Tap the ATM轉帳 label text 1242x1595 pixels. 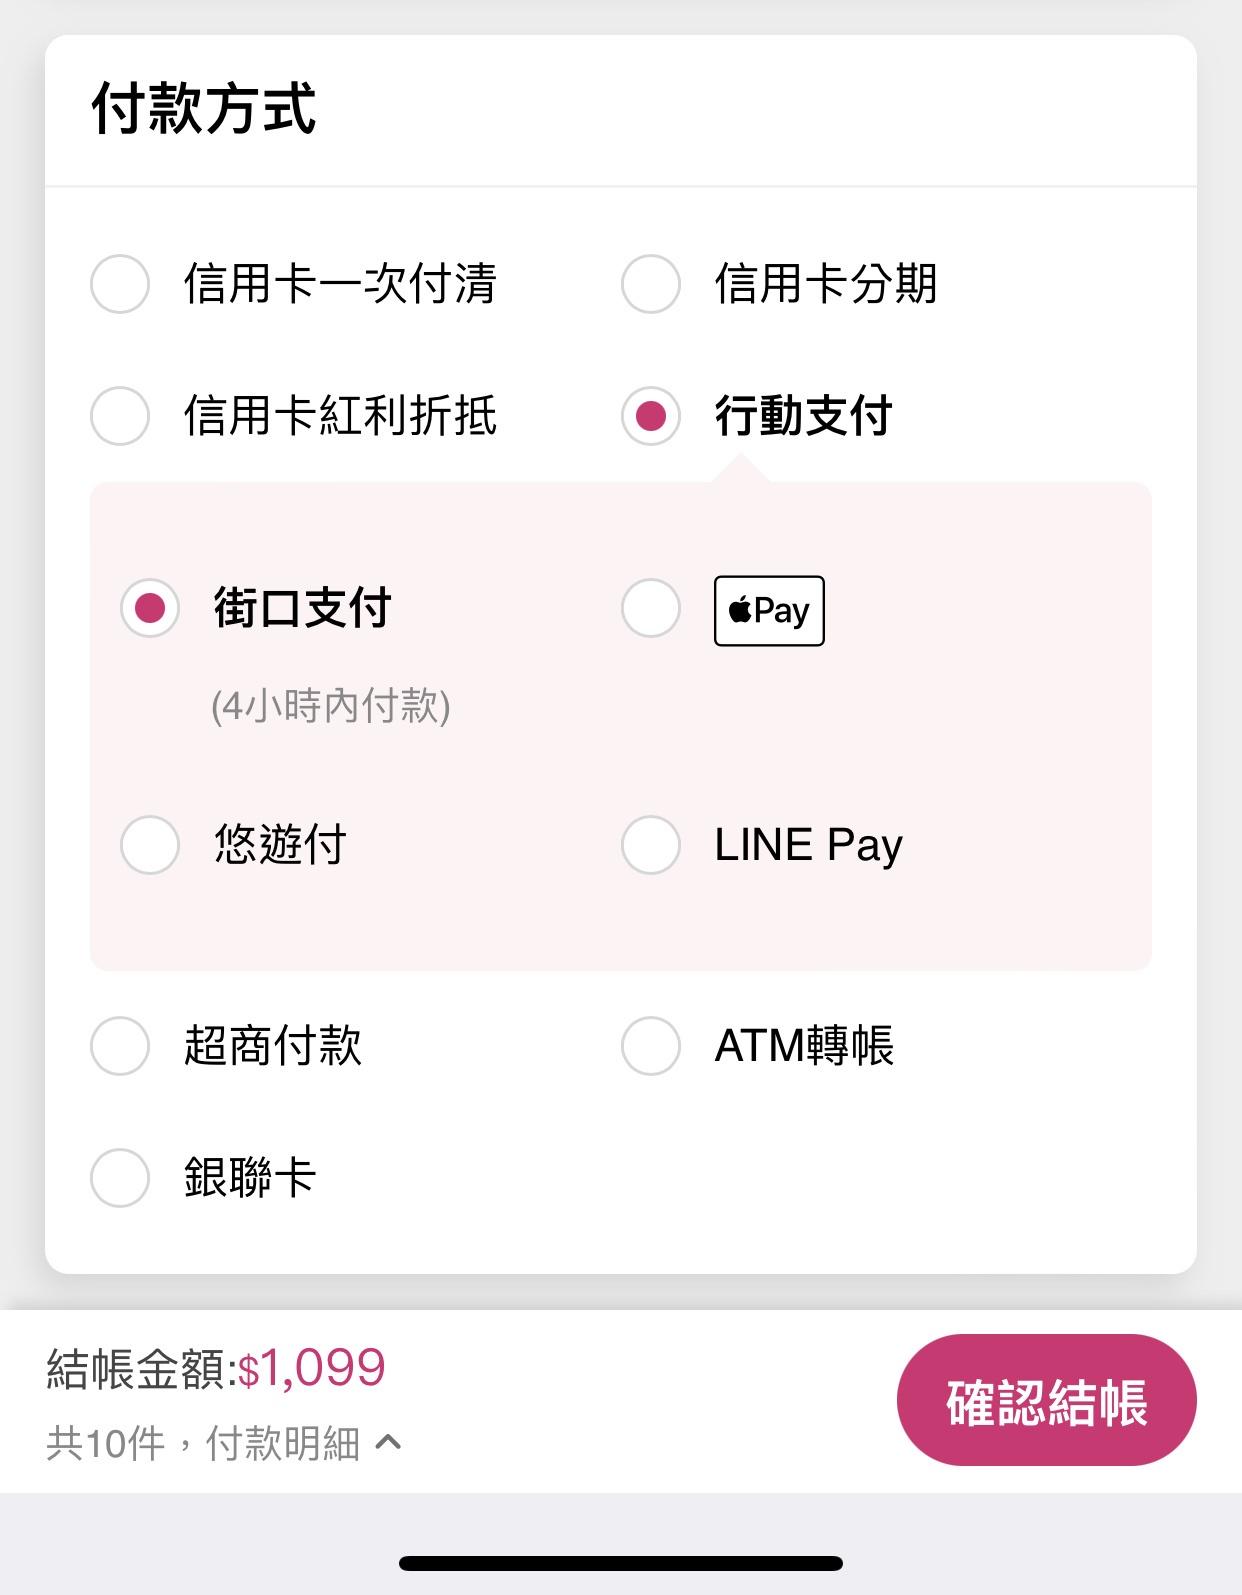(804, 1046)
